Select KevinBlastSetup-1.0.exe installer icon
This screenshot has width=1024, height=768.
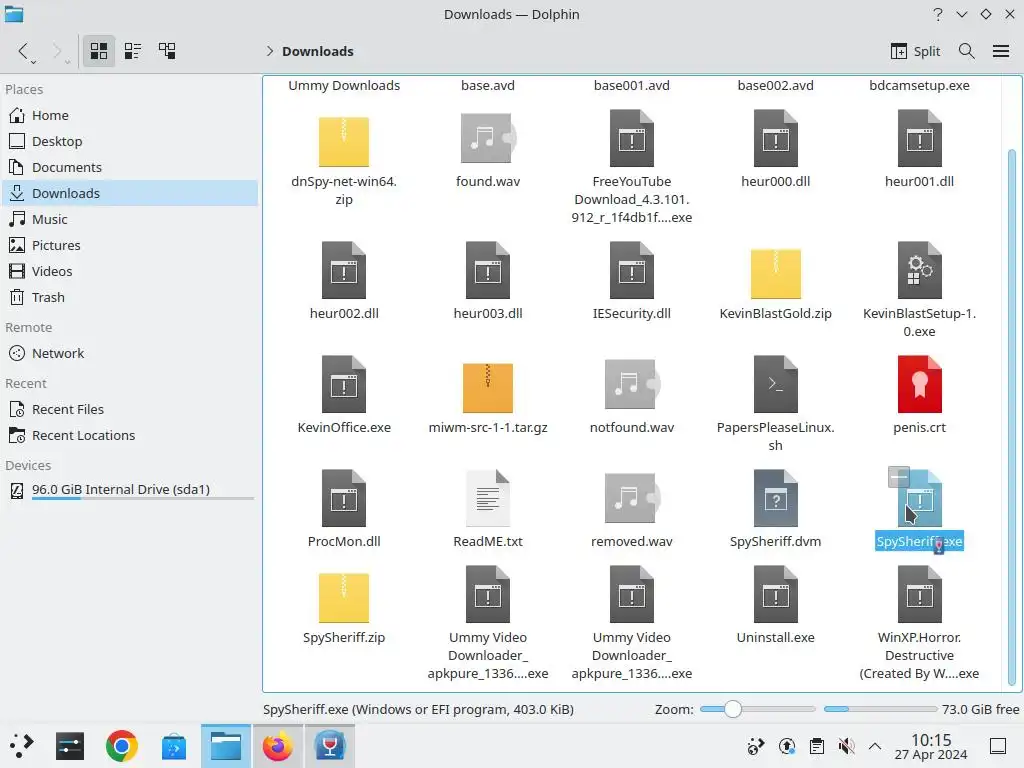pyautogui.click(x=920, y=270)
